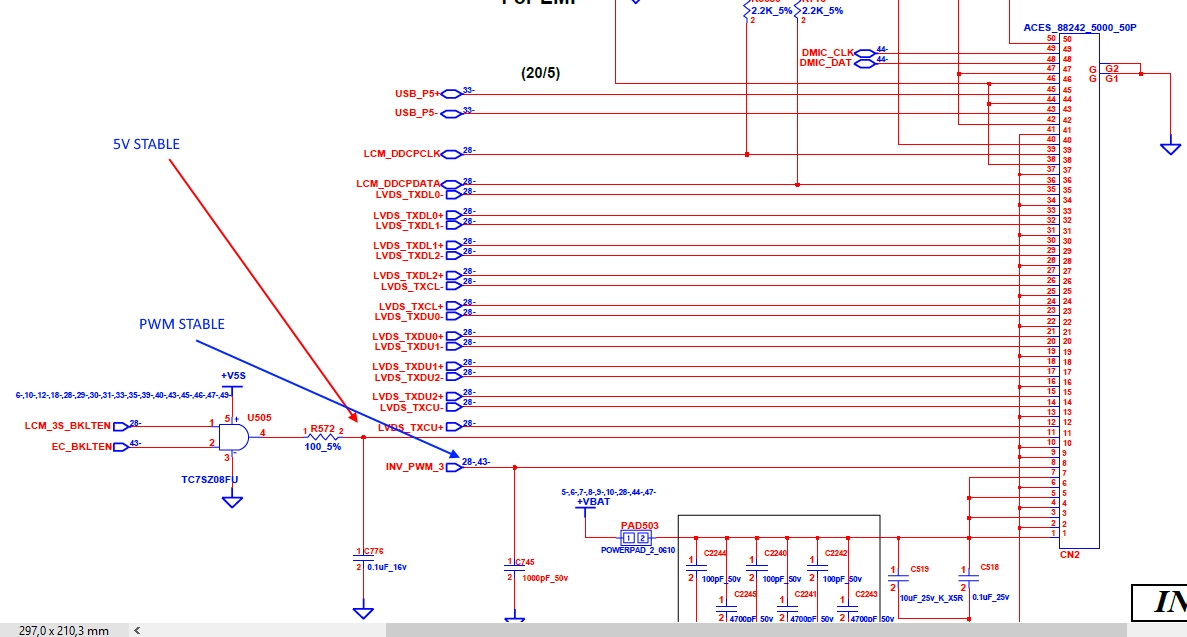Click the LVDS_TXCU- net label

[412, 407]
